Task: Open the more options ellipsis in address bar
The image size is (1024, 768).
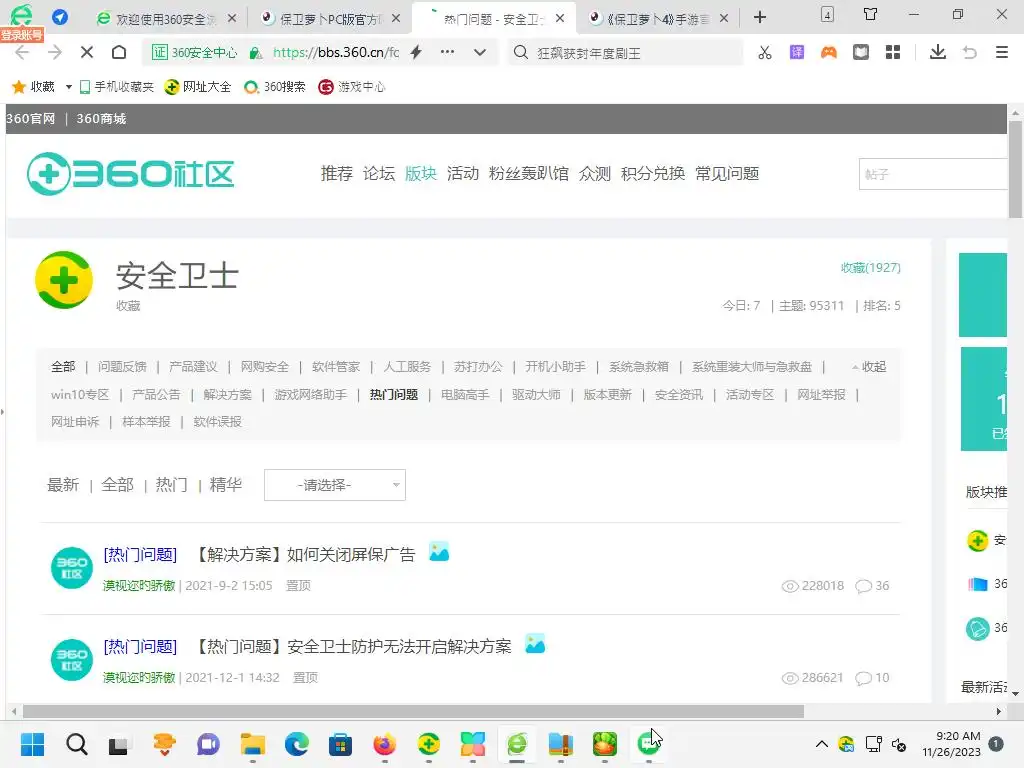Action: click(447, 52)
